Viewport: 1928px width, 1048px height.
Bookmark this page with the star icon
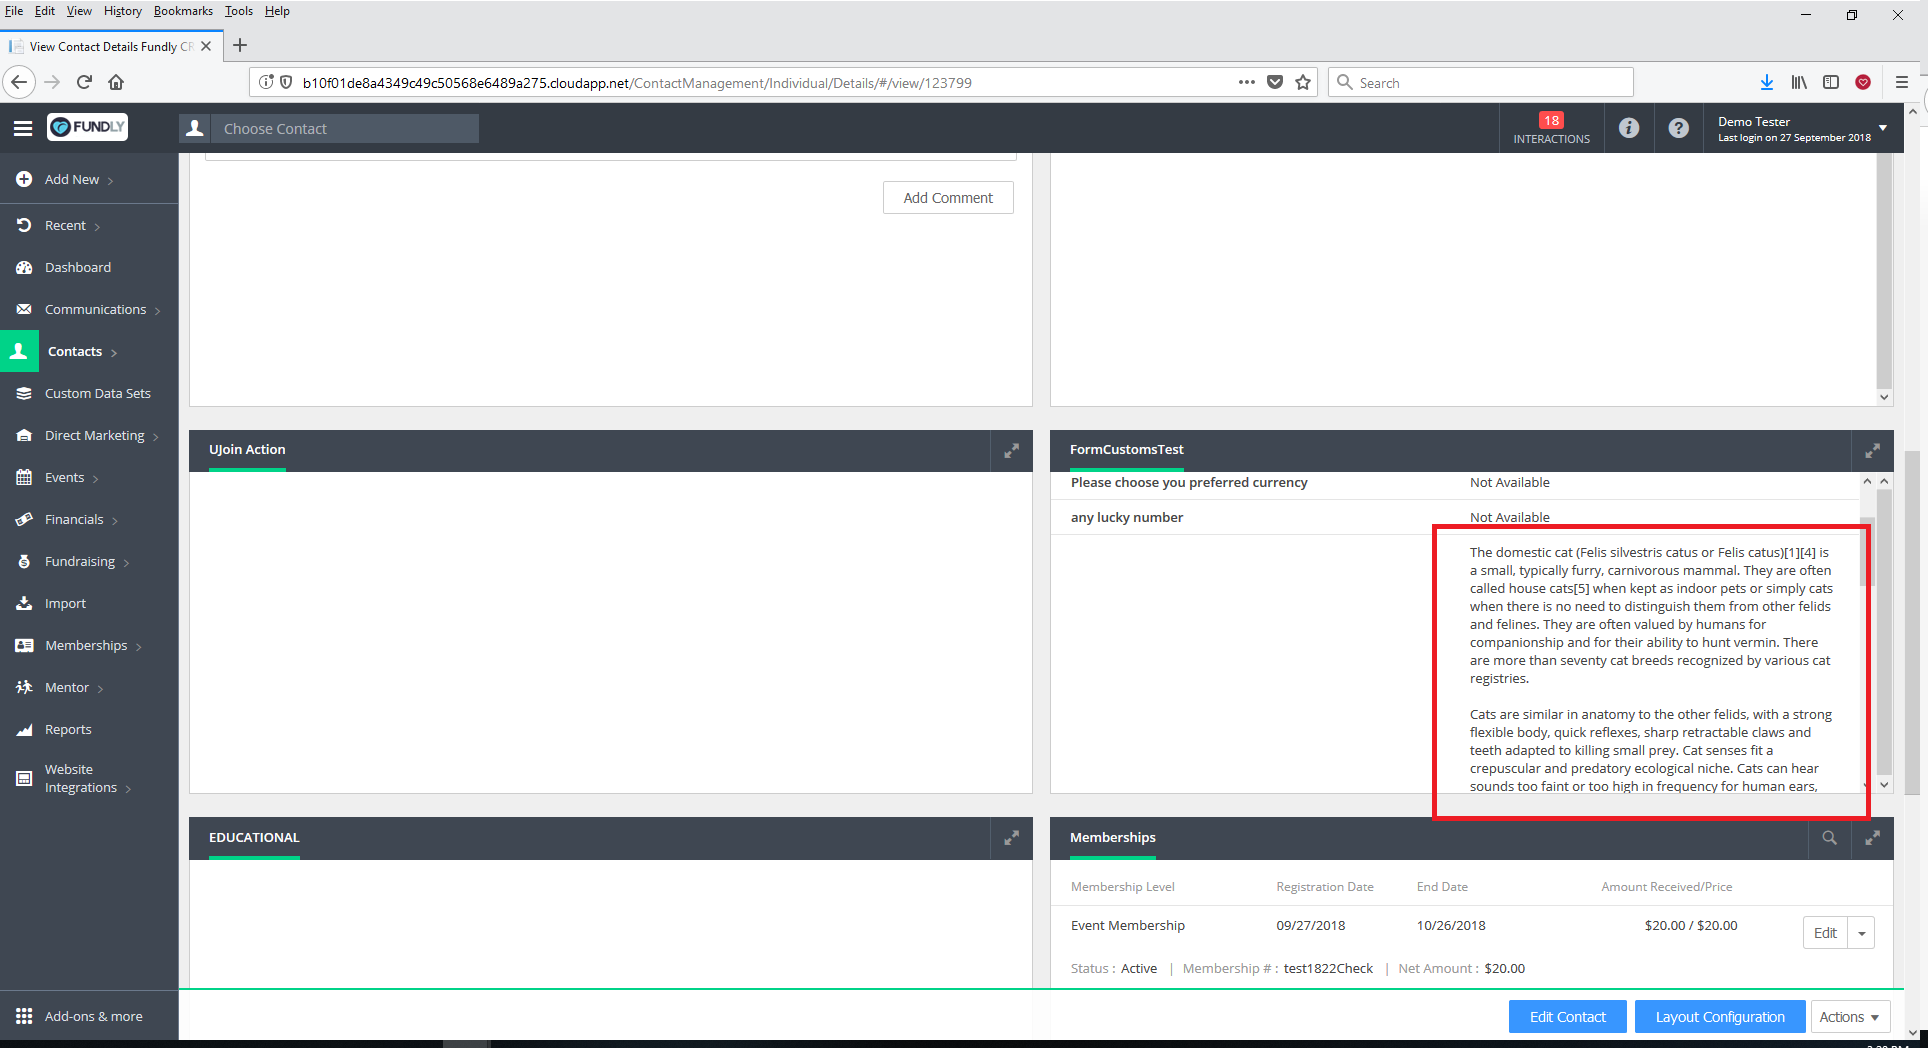coord(1303,83)
